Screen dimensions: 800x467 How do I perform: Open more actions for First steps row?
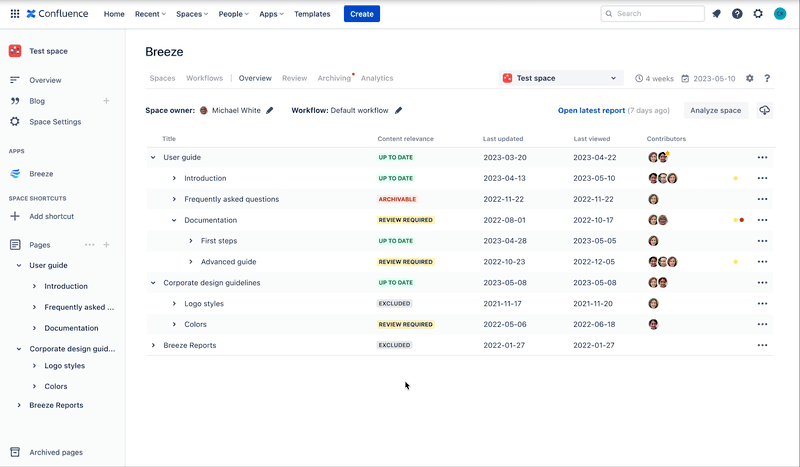click(762, 241)
